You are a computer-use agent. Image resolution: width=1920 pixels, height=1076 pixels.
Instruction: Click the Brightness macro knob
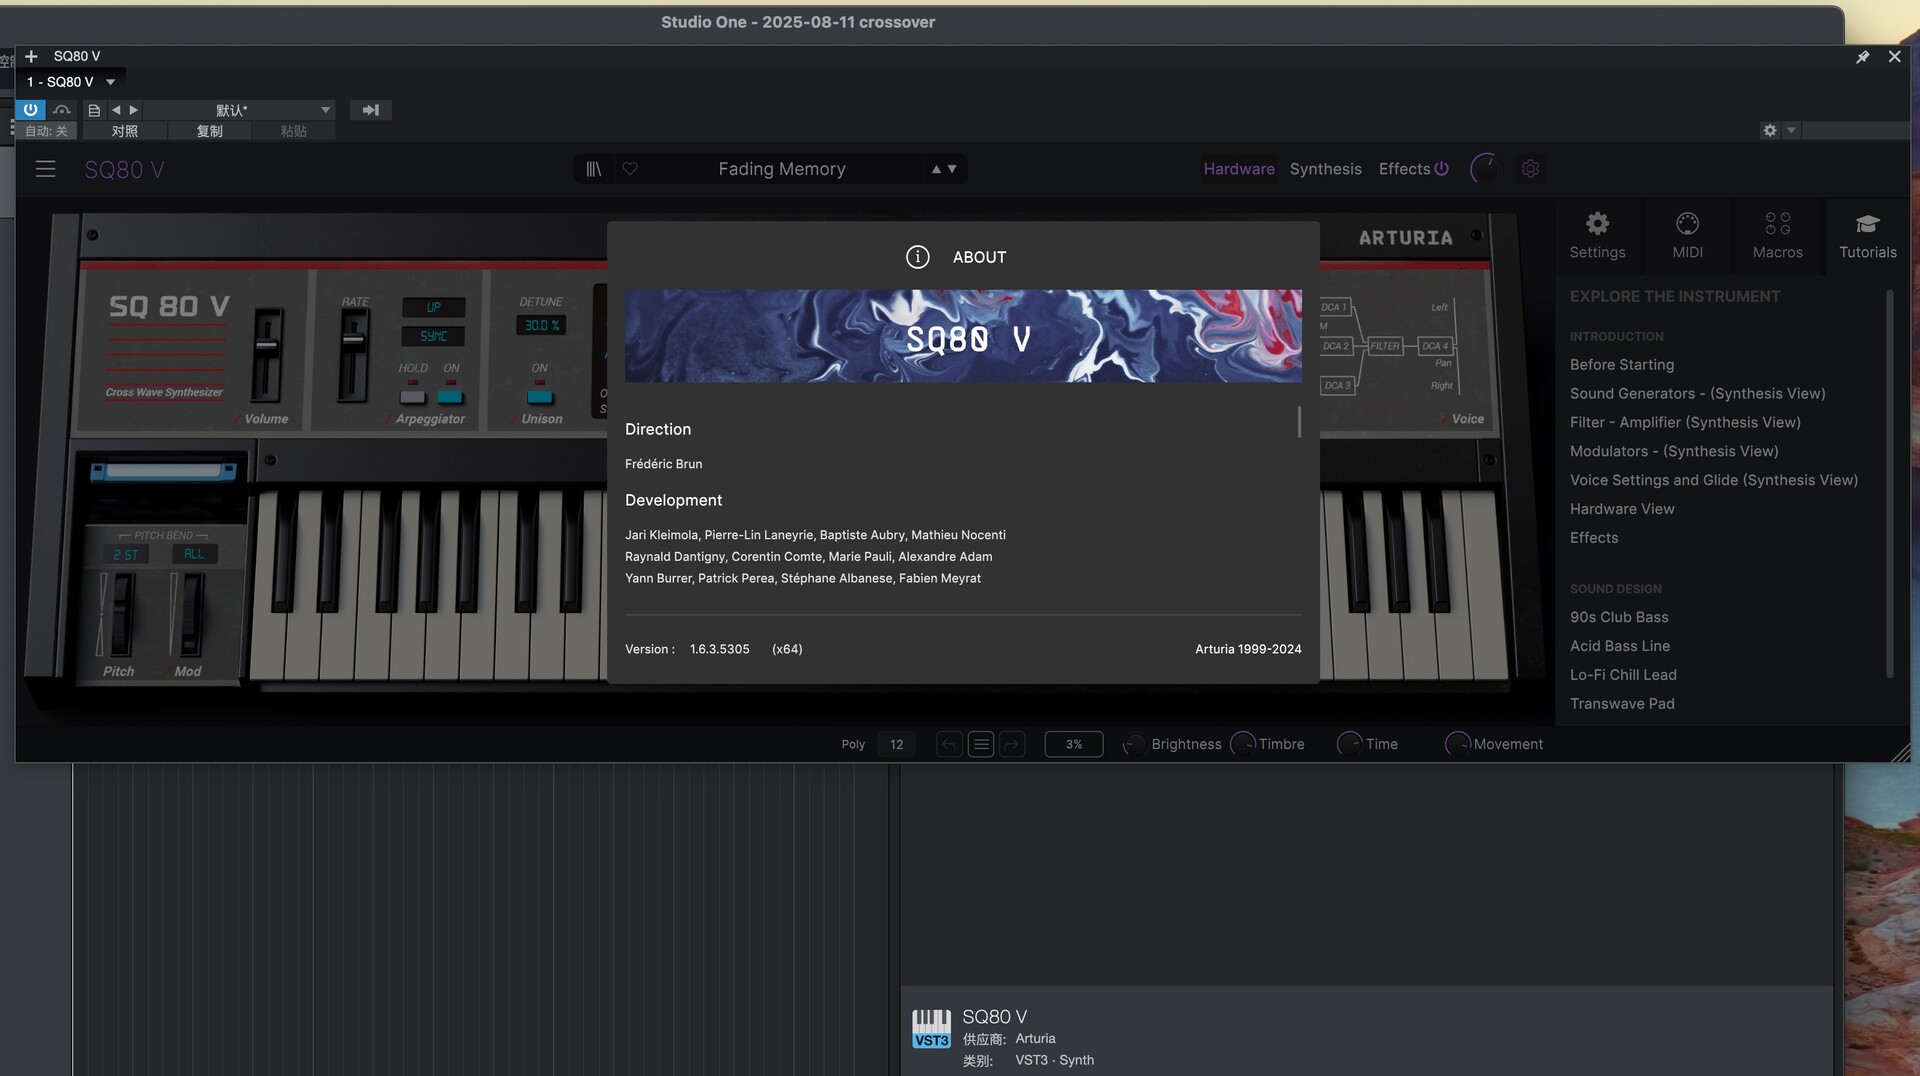point(1134,744)
